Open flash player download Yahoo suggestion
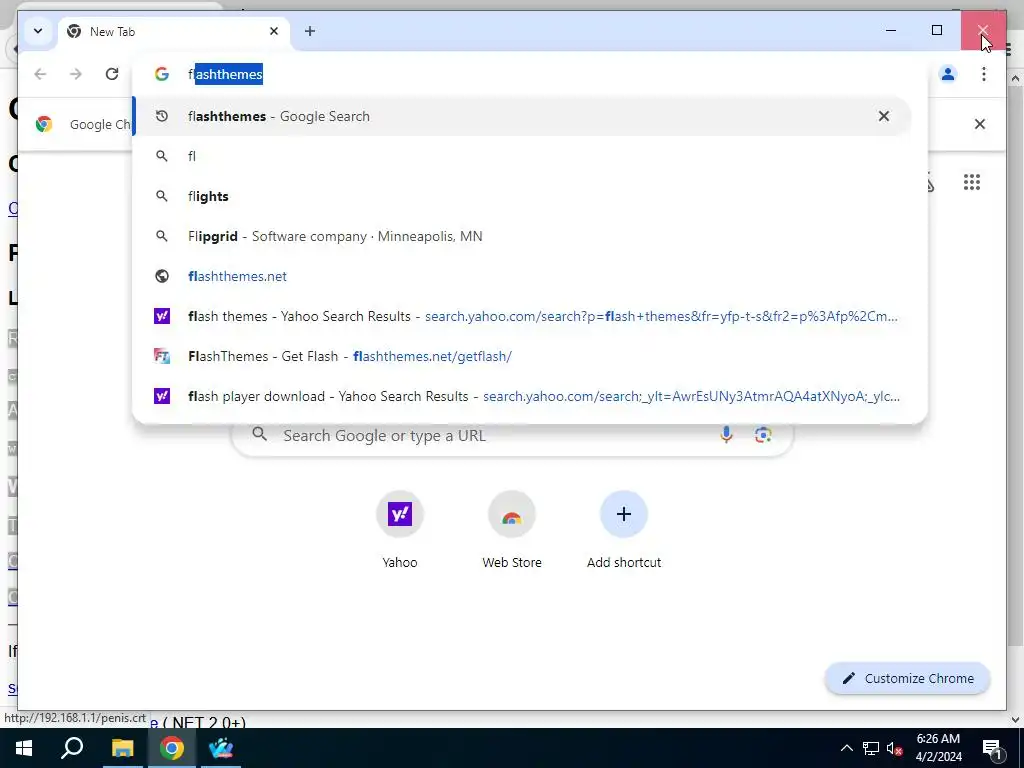 [x=522, y=396]
